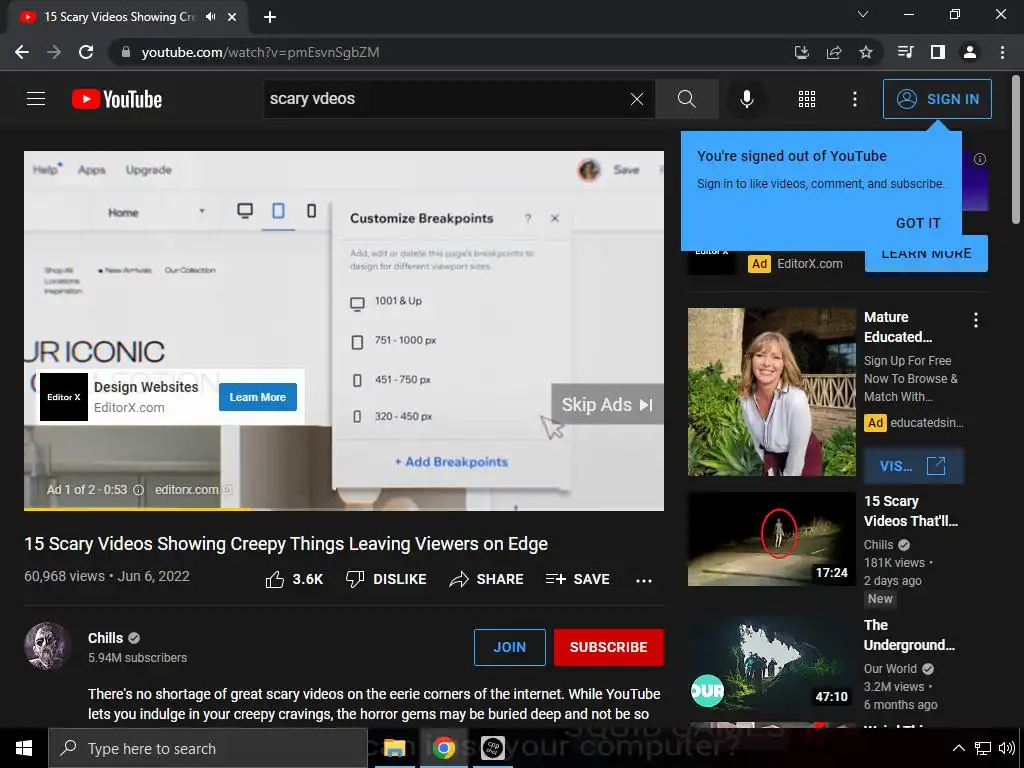Open the Clipchamp-style taskbar app icon
The width and height of the screenshot is (1024, 768).
coord(492,748)
